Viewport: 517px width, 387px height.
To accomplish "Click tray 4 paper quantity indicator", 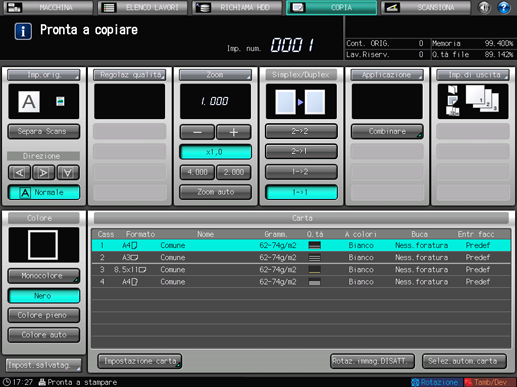I will click(314, 282).
